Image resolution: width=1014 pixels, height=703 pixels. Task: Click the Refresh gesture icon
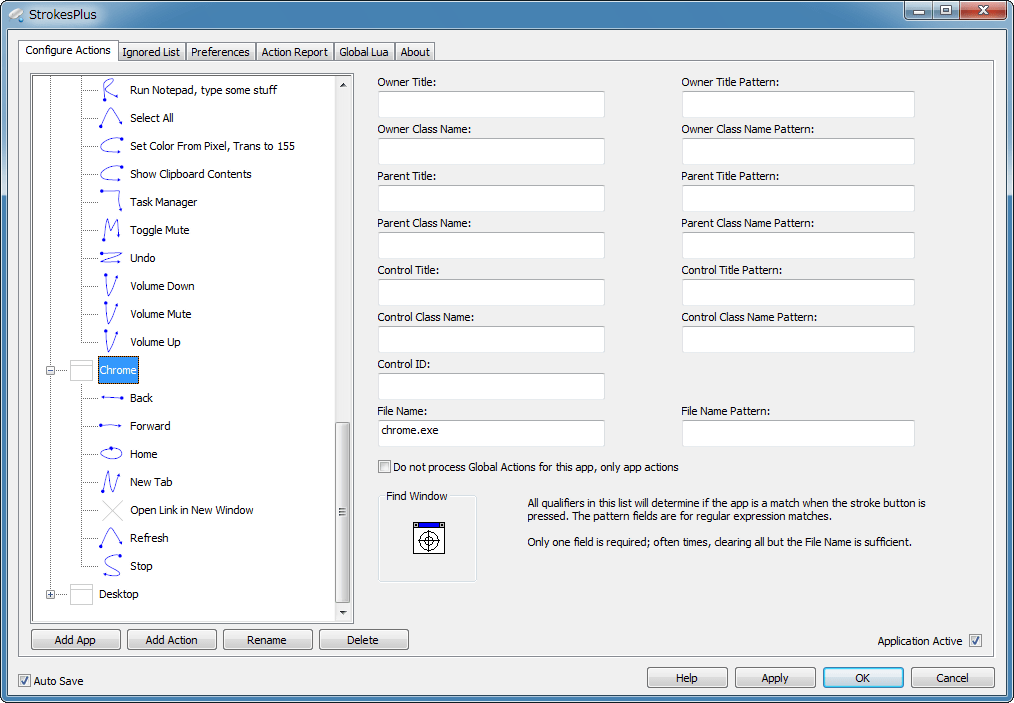111,538
